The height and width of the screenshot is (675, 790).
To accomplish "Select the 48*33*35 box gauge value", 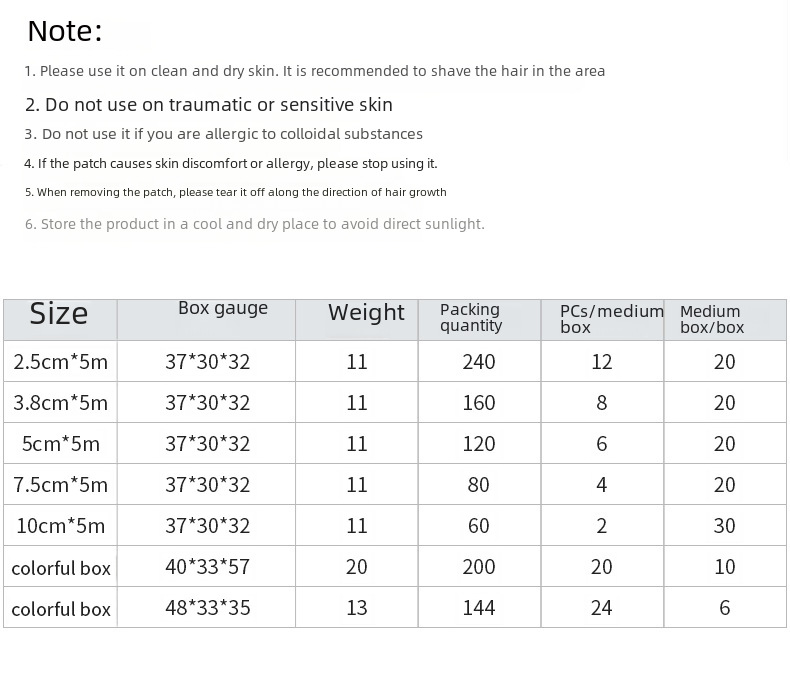I will tap(207, 608).
